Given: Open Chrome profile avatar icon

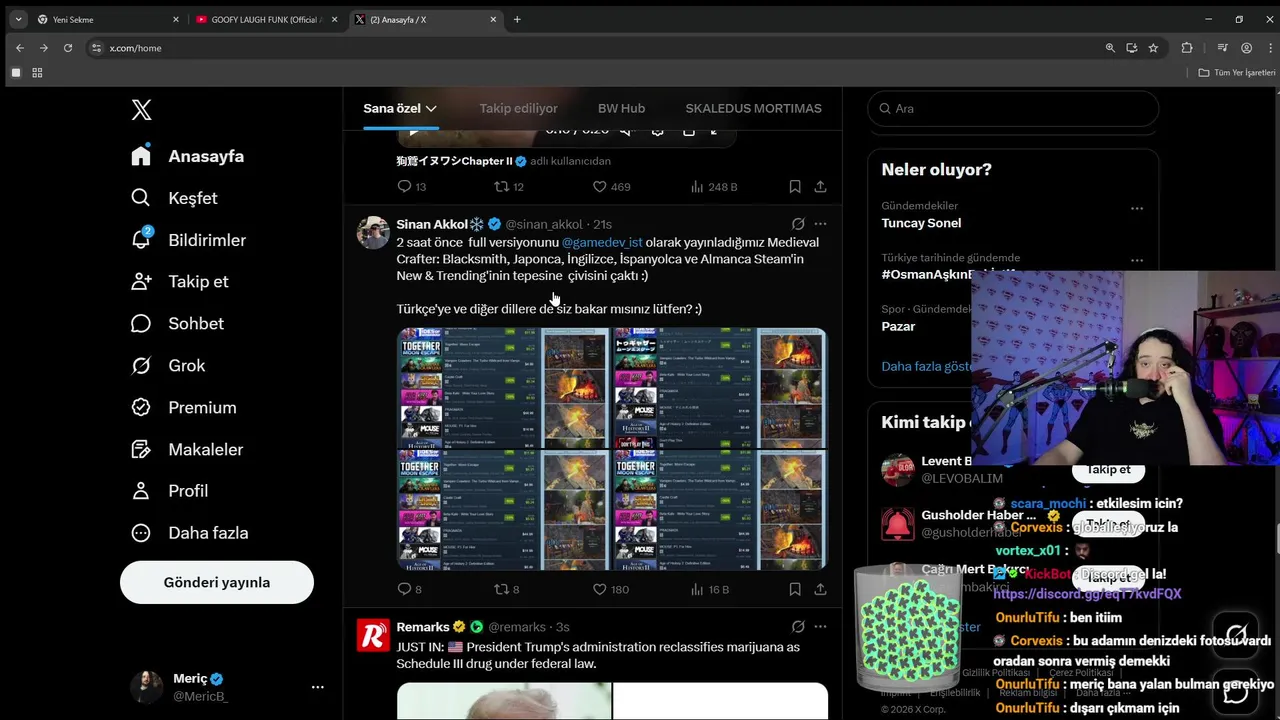Looking at the screenshot, I should (1246, 48).
